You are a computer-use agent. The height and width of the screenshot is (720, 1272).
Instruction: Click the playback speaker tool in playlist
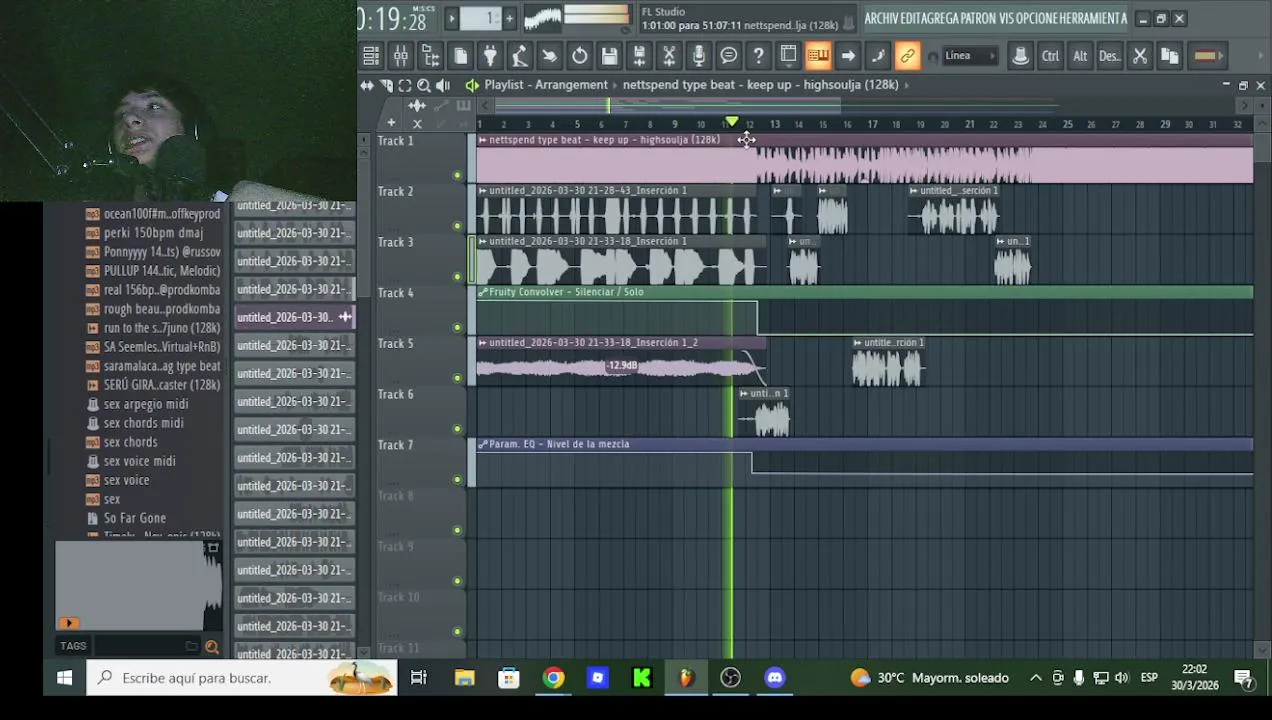[x=443, y=85]
